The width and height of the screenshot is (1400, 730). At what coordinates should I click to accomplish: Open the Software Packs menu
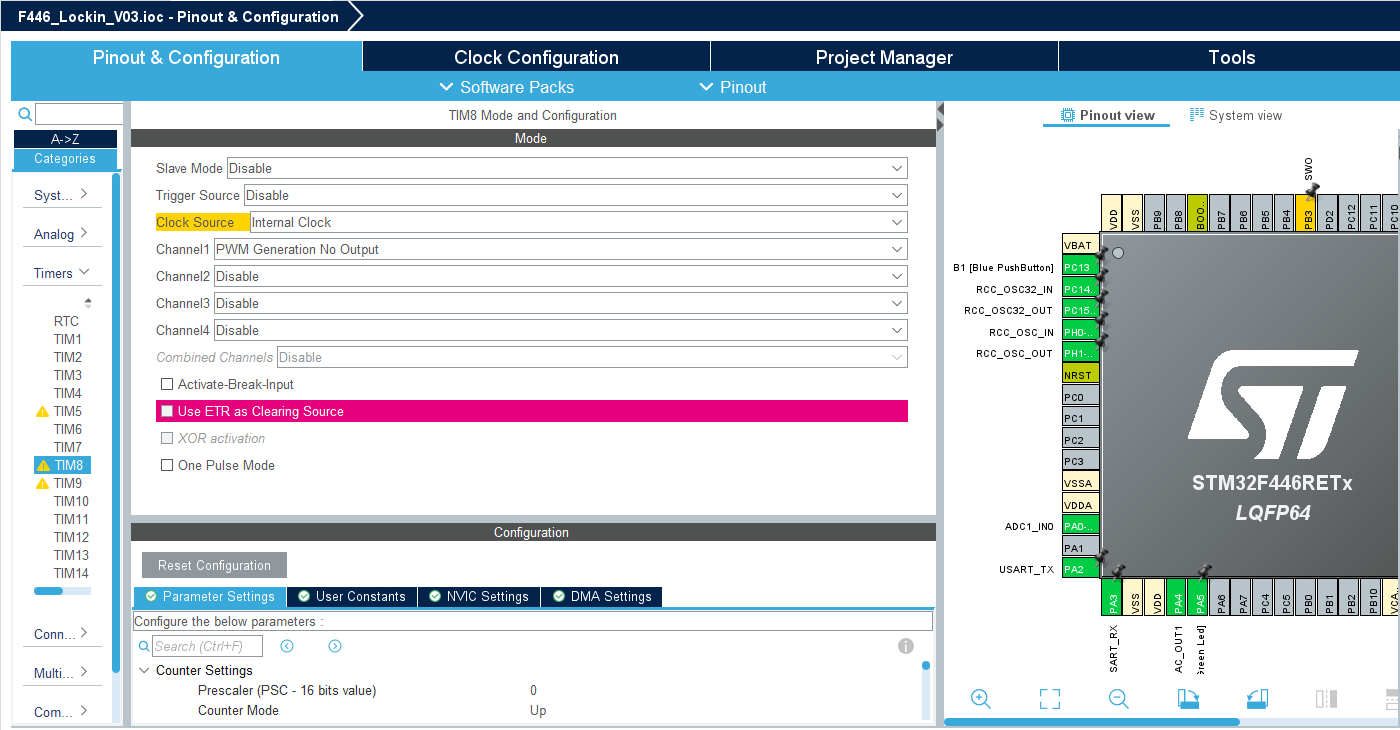pos(507,87)
